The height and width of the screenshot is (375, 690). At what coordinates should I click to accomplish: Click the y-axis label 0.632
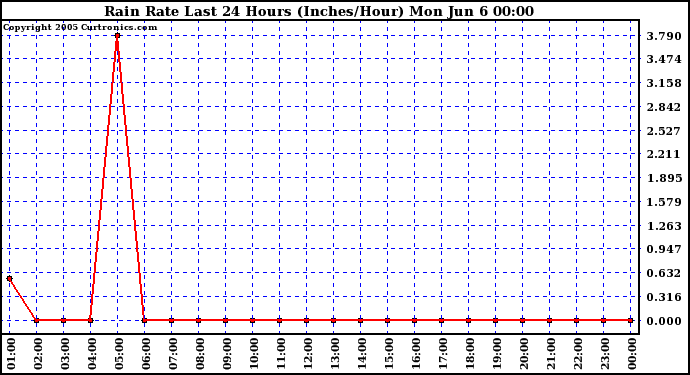coord(664,273)
